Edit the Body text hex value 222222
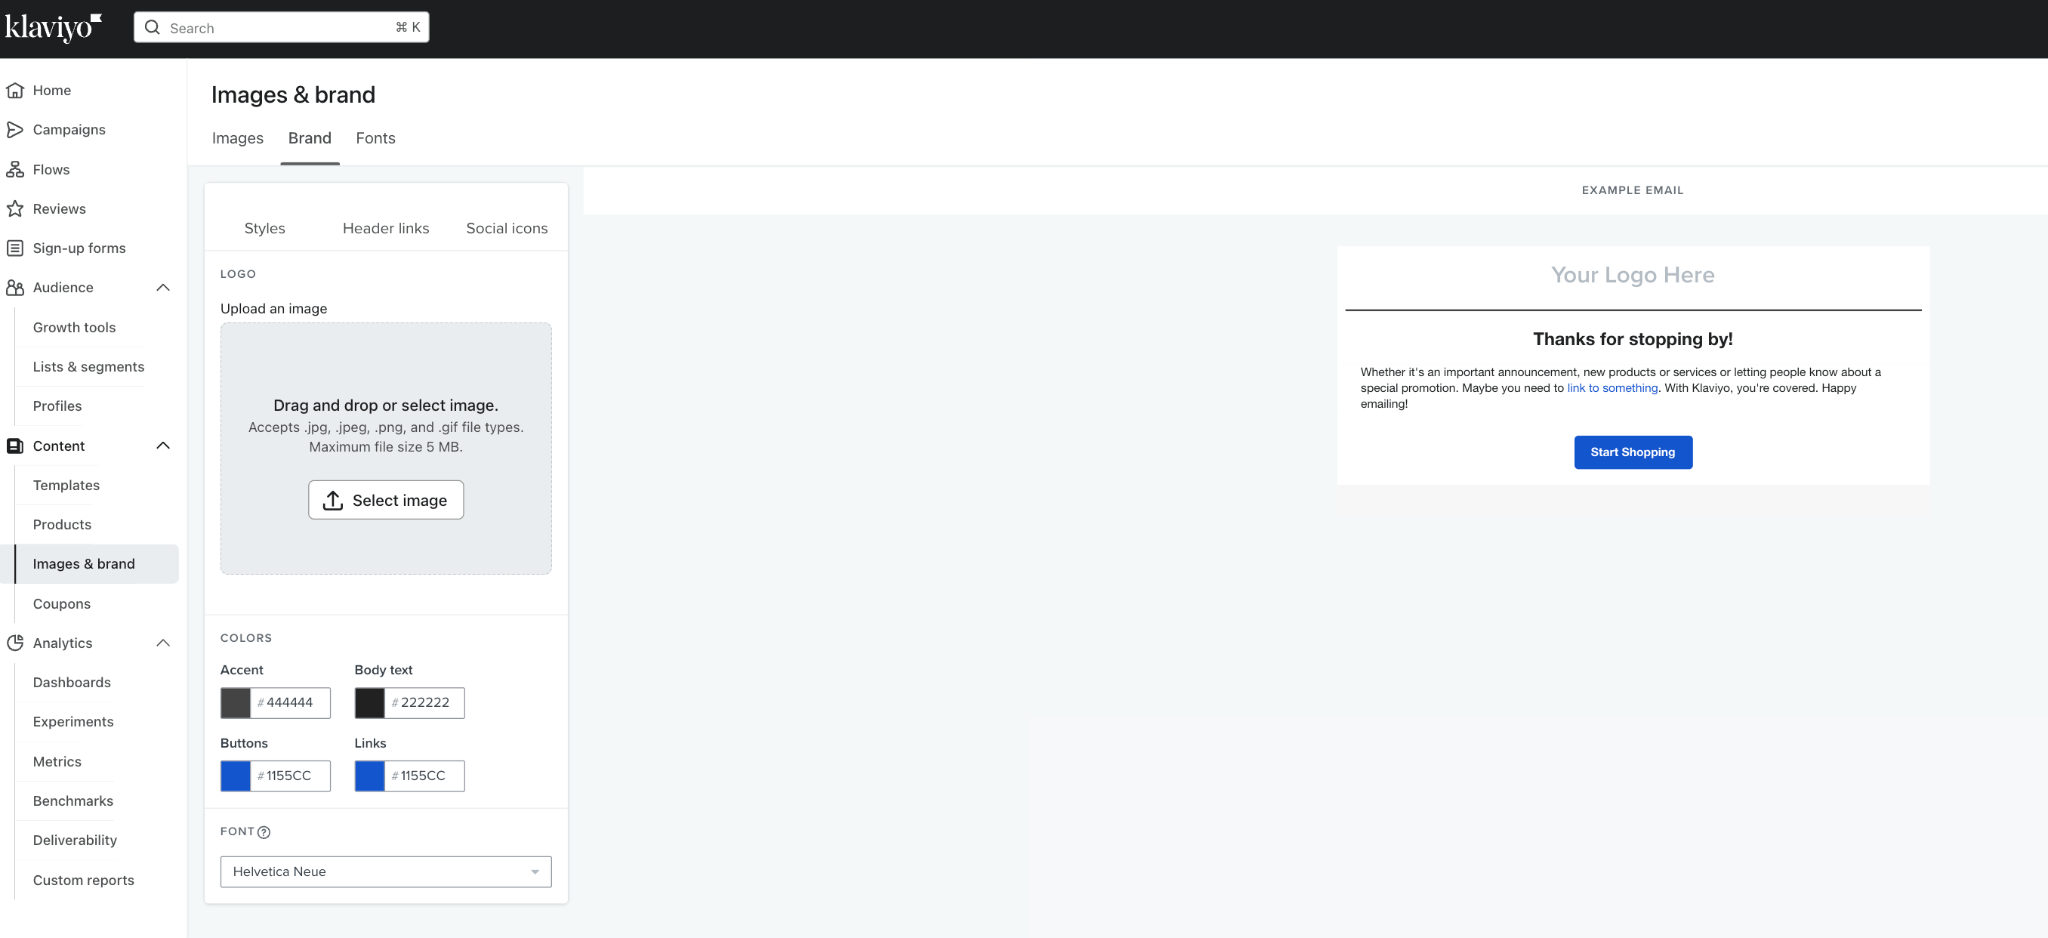The height and width of the screenshot is (938, 2048). pos(424,703)
